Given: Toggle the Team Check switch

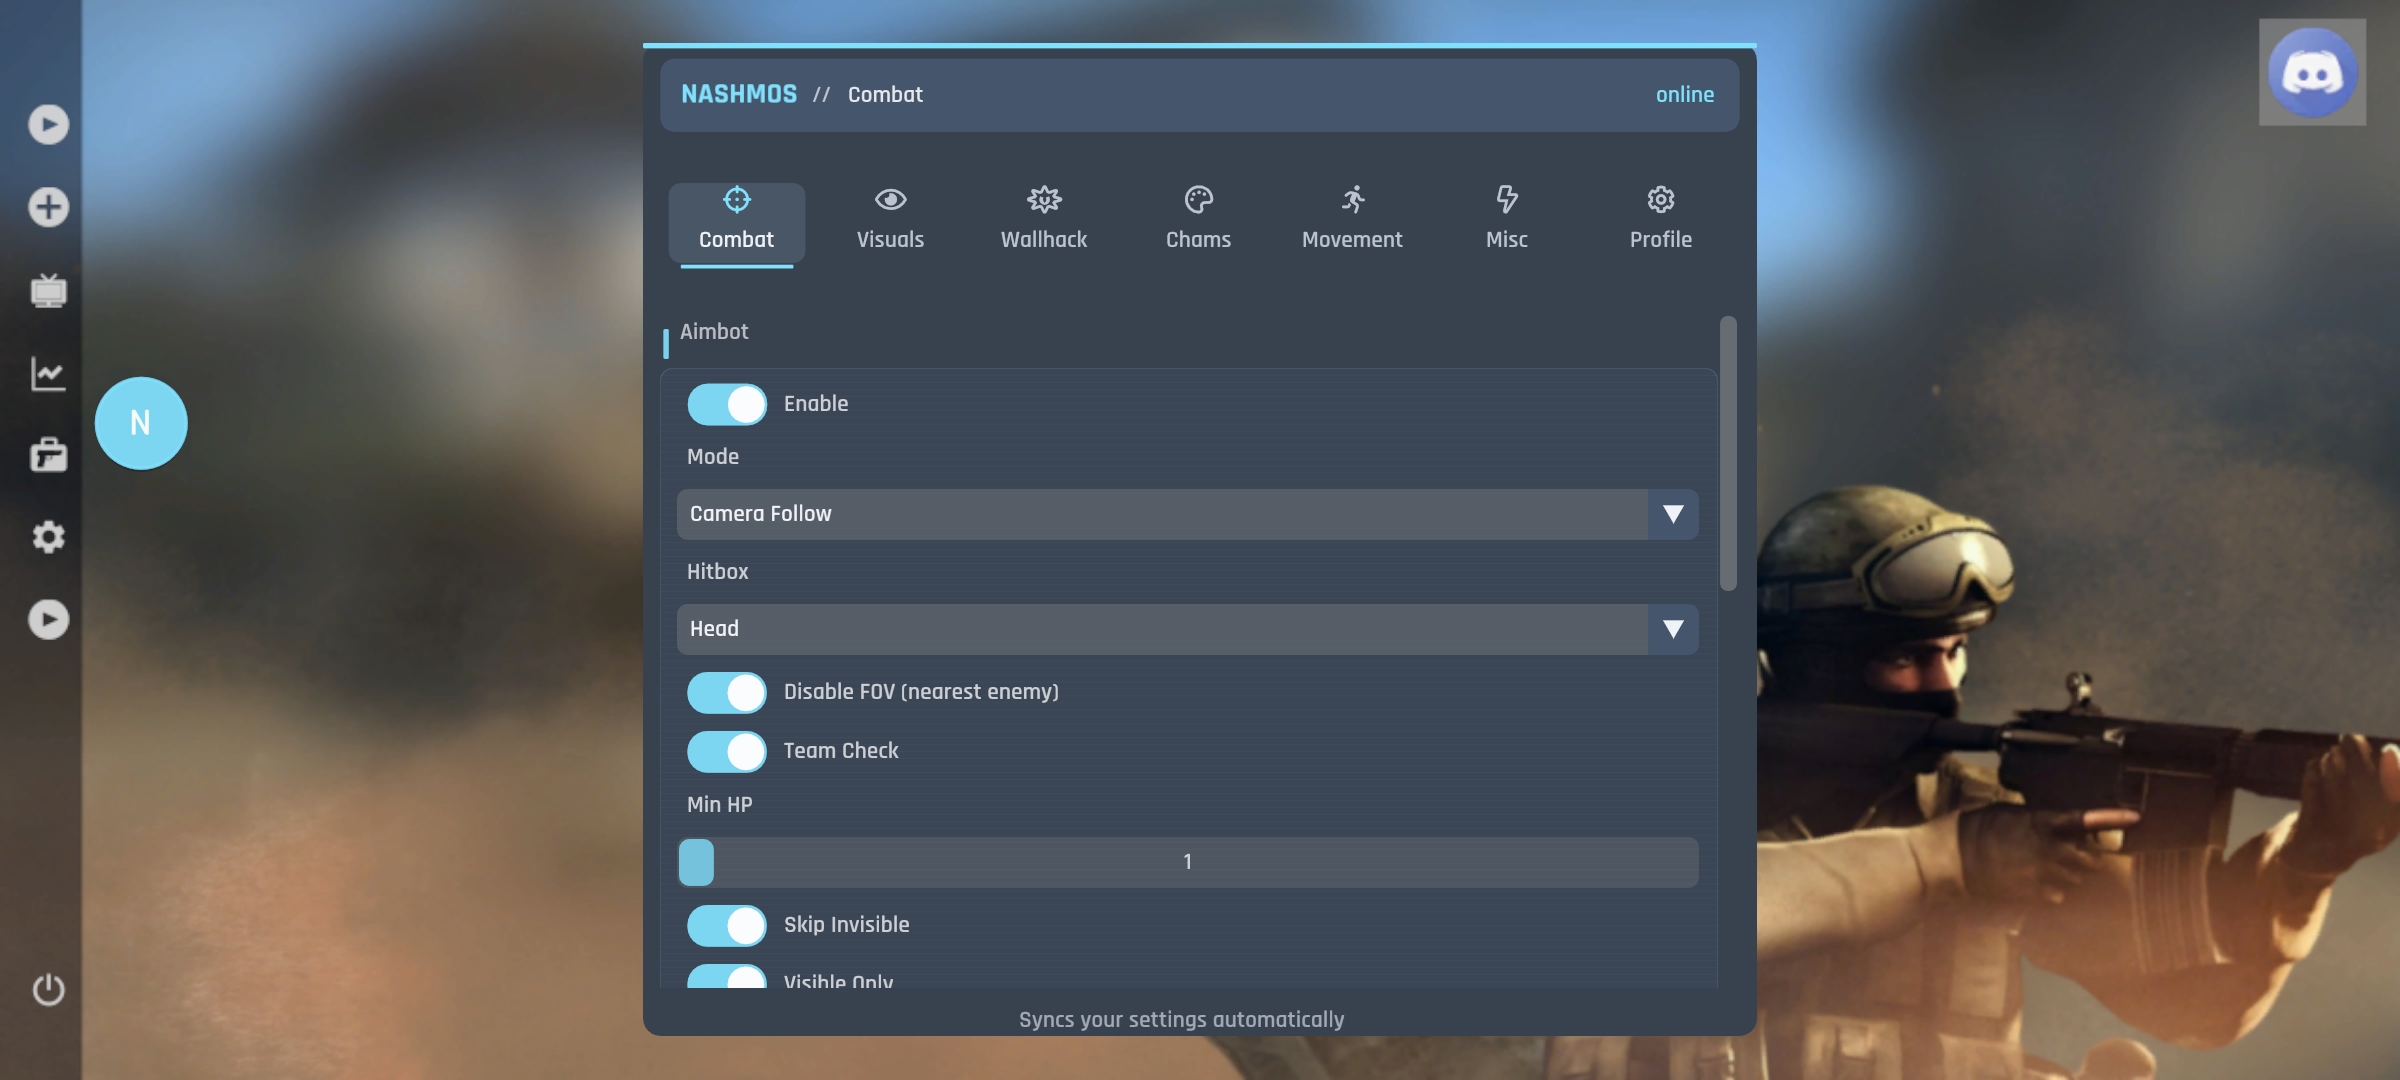Looking at the screenshot, I should coord(727,751).
